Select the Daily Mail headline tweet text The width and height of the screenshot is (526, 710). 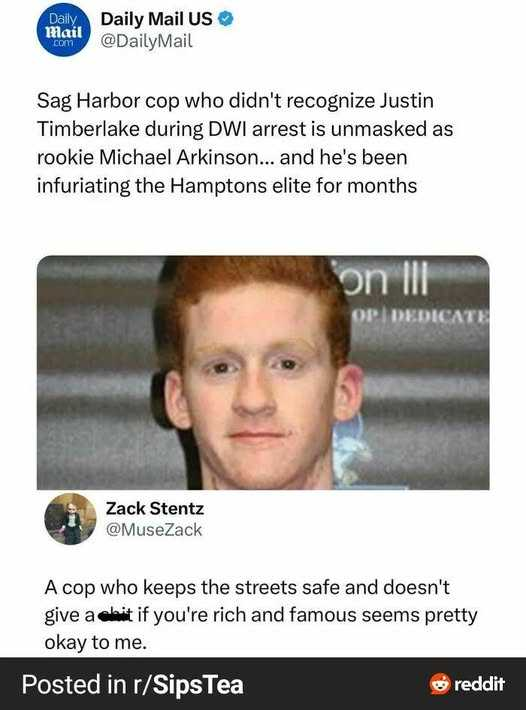point(245,143)
